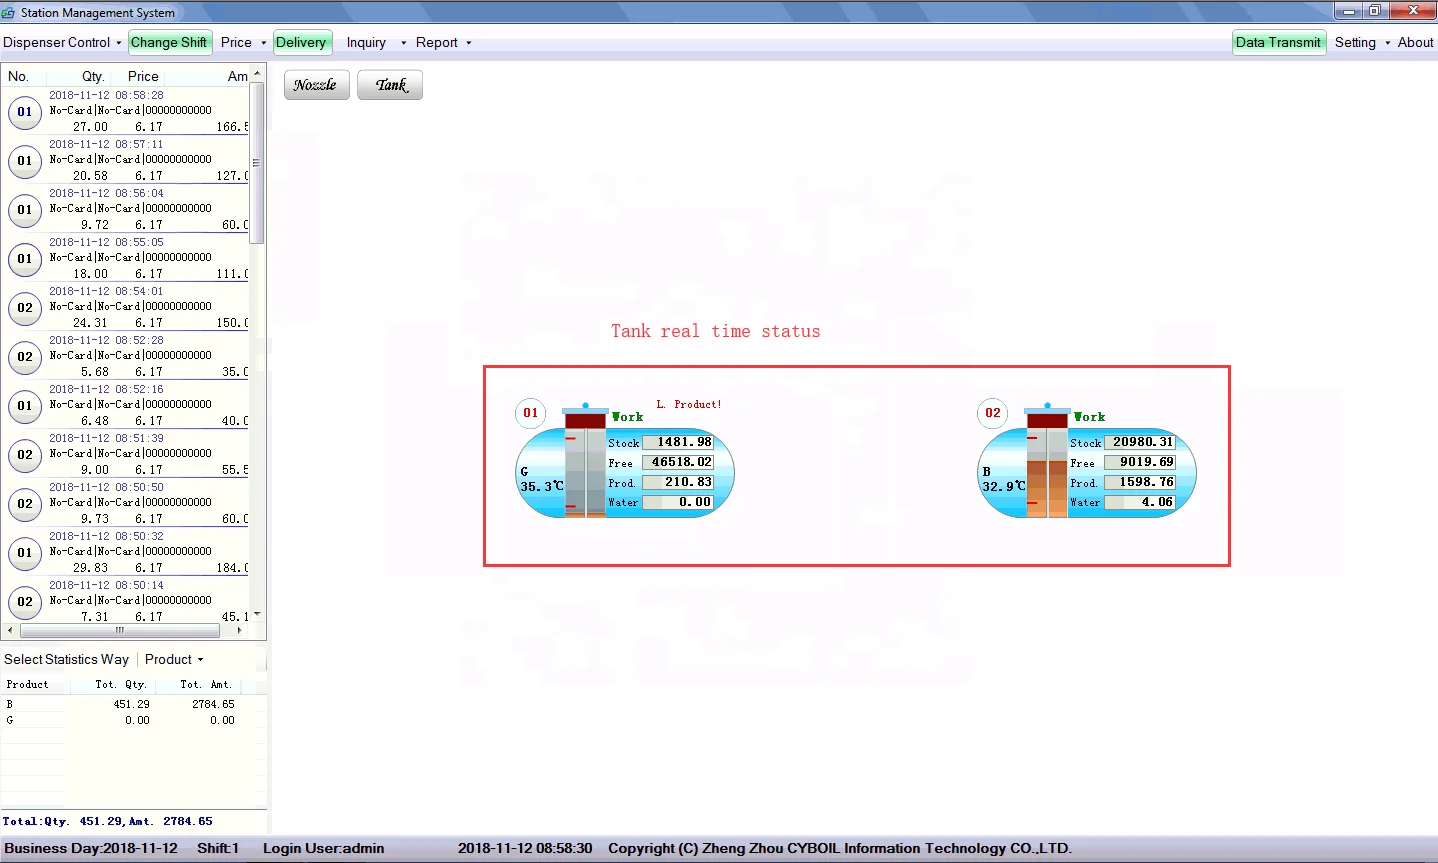
Task: Click tank 01 Stock value field
Action: [x=678, y=442]
